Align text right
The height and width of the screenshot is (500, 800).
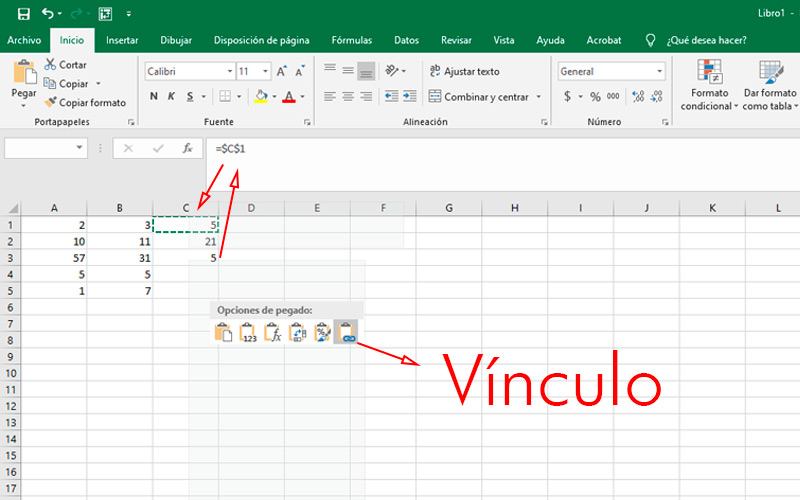click(x=366, y=96)
